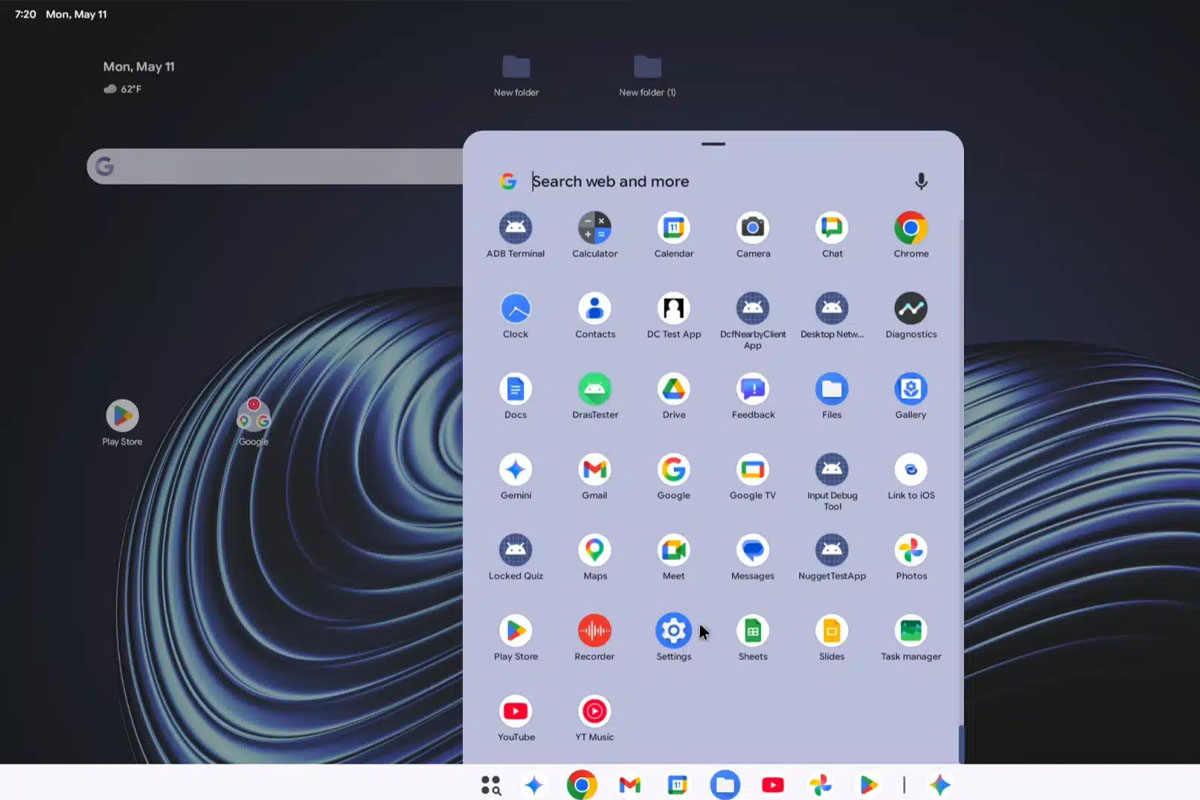Launch YT Music
This screenshot has height=800, width=1200.
[594, 711]
